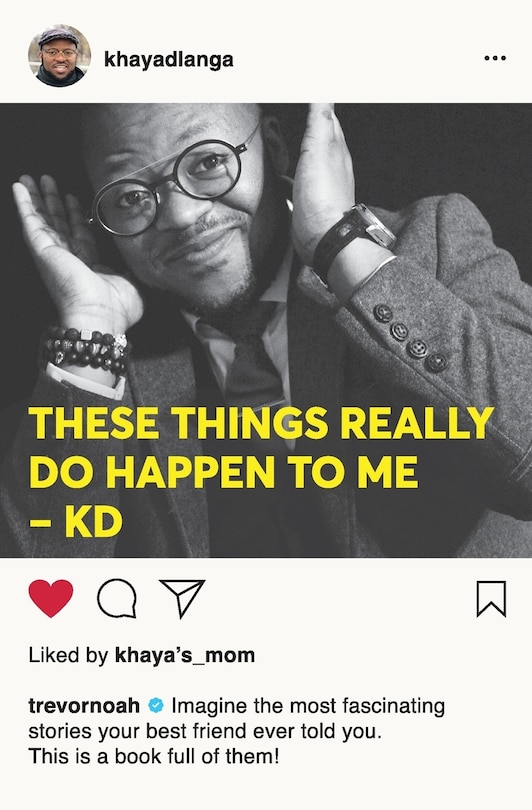Click the yellow '– KD' signature
This screenshot has width=532, height=810.
pos(76,522)
